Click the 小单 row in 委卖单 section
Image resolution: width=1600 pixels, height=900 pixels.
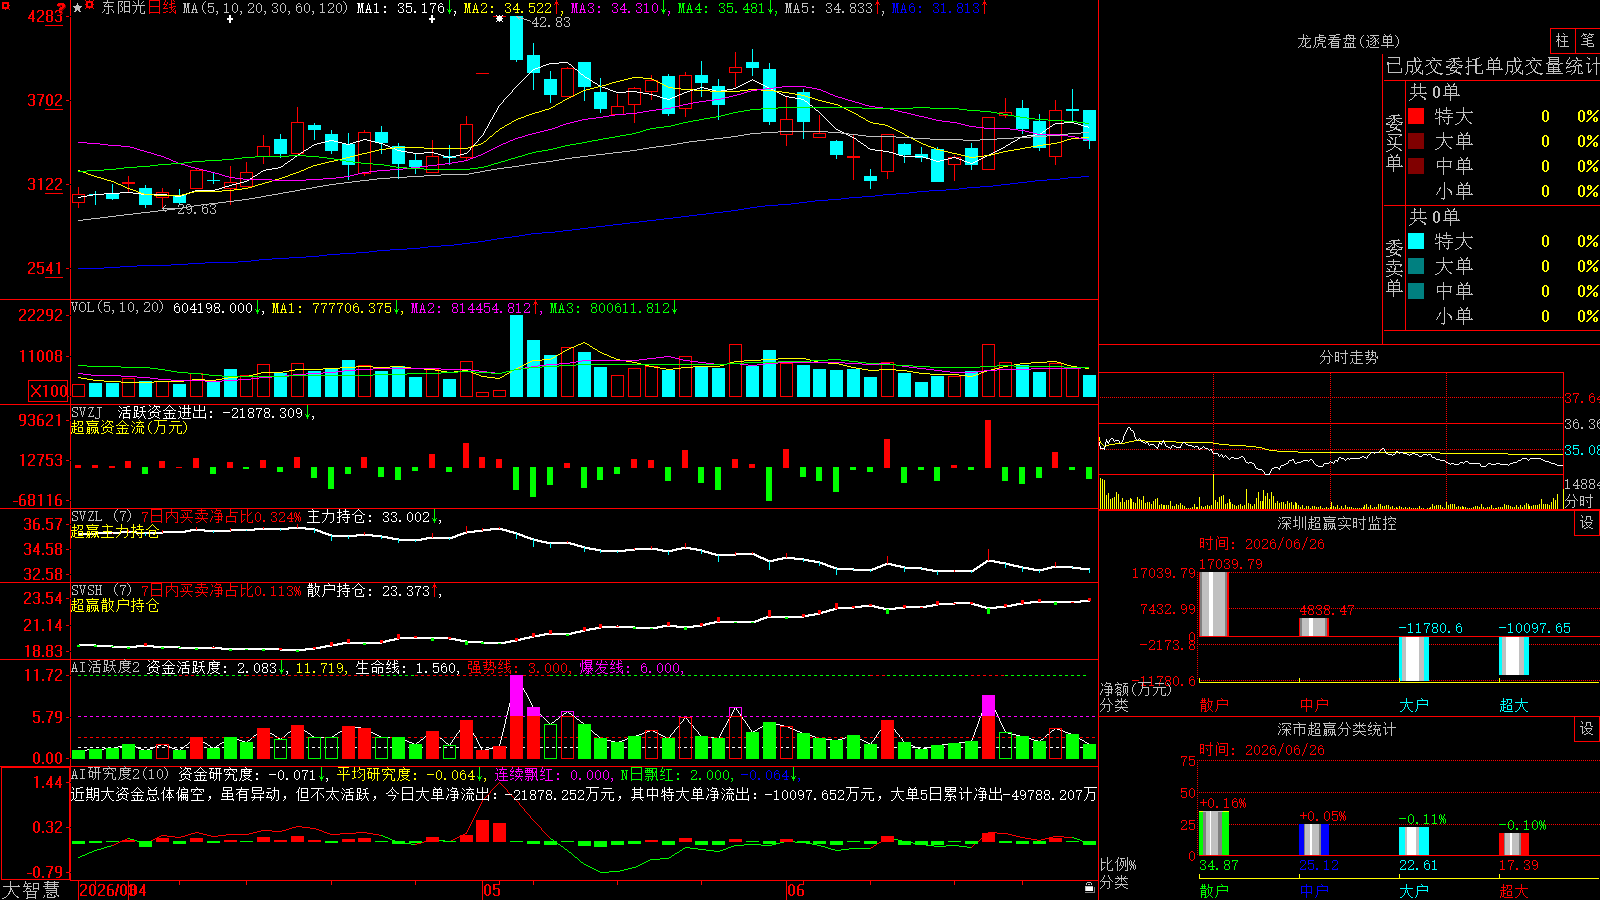(x=1503, y=316)
